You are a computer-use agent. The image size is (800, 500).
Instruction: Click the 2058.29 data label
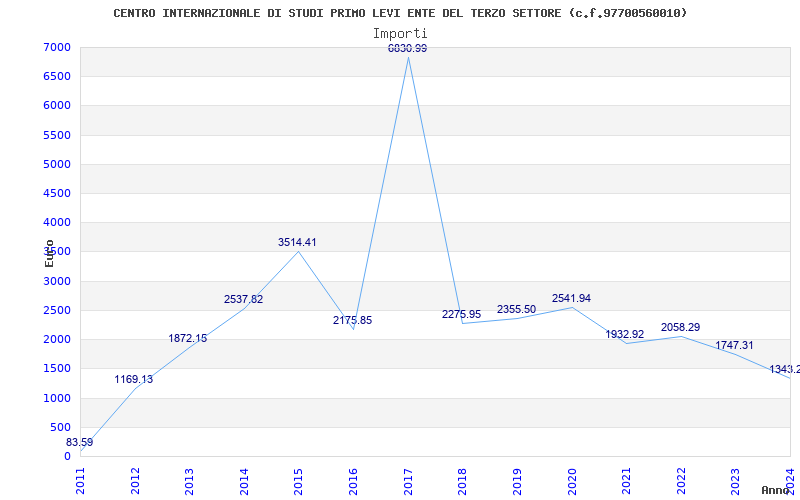[681, 328]
